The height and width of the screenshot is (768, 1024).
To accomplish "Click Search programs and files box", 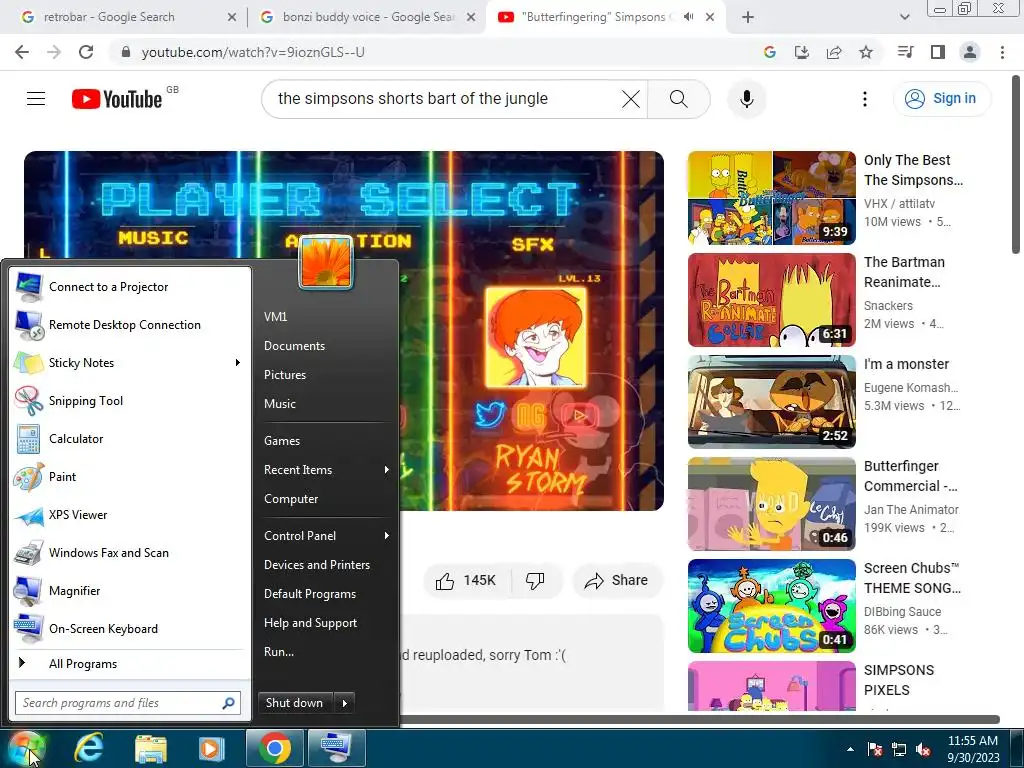I will [128, 703].
